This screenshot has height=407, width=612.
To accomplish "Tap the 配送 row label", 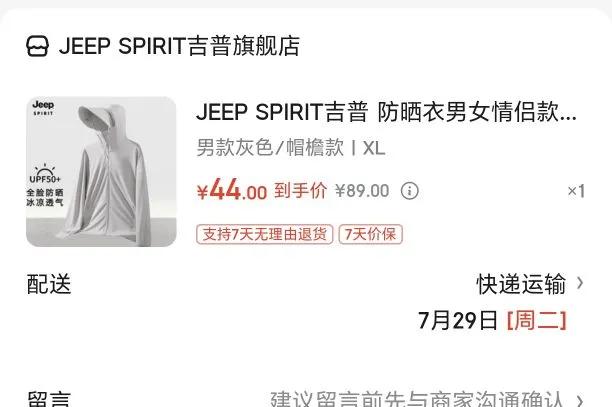I will coord(49,284).
